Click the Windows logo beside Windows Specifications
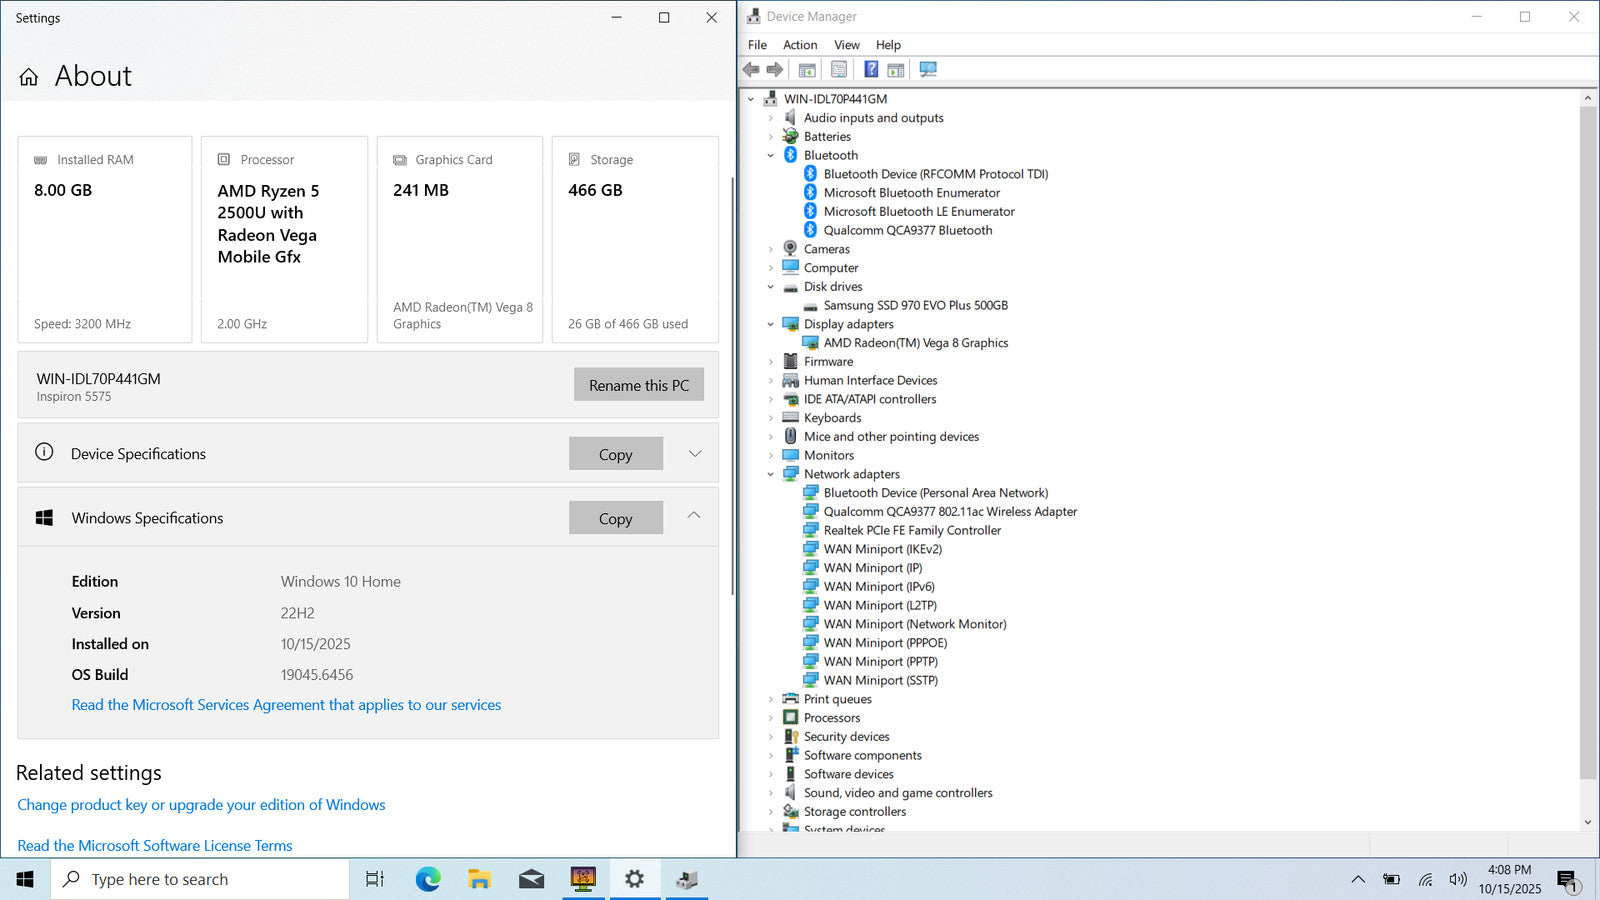1600x900 pixels. point(44,518)
